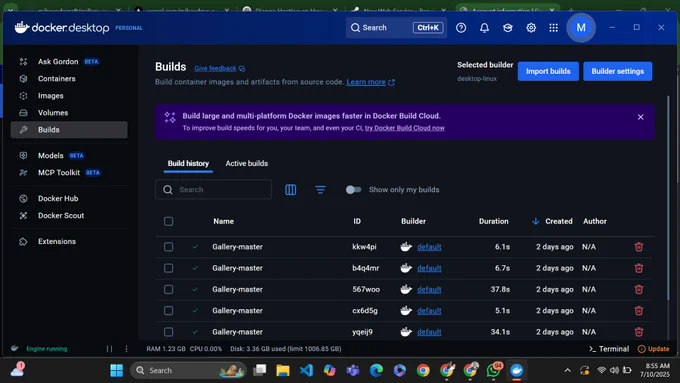This screenshot has height=383, width=680.
Task: Delete build cx6d5g with trash icon
Action: (x=639, y=311)
